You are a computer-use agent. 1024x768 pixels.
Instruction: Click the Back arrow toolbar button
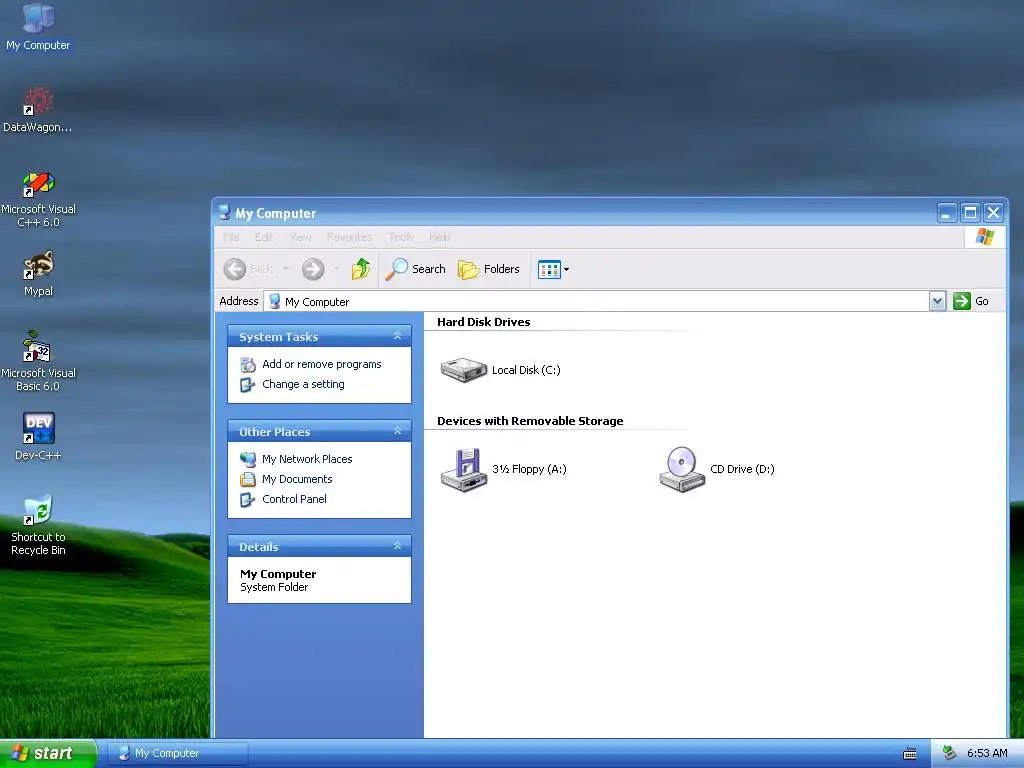pyautogui.click(x=235, y=269)
